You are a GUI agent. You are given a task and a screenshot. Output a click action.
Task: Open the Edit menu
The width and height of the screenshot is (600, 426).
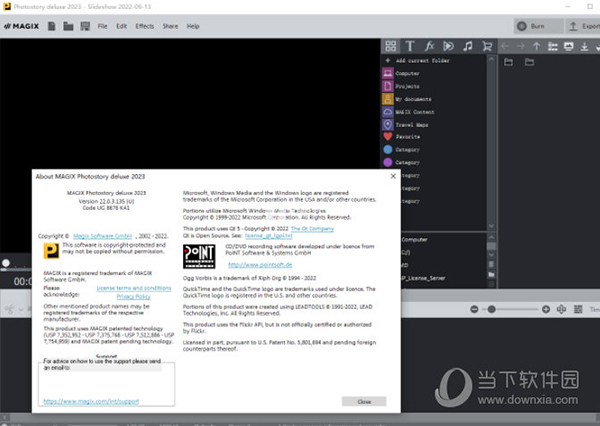[122, 26]
